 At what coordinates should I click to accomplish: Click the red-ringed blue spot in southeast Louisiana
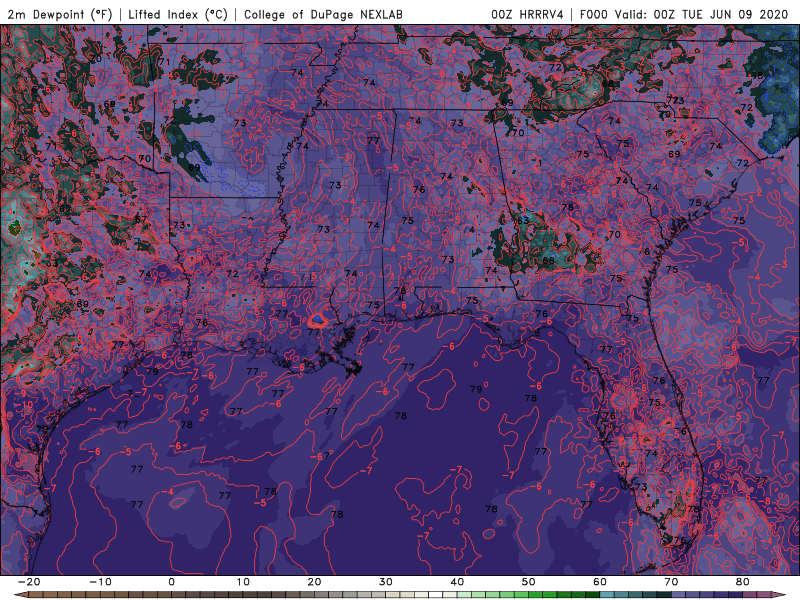(318, 320)
